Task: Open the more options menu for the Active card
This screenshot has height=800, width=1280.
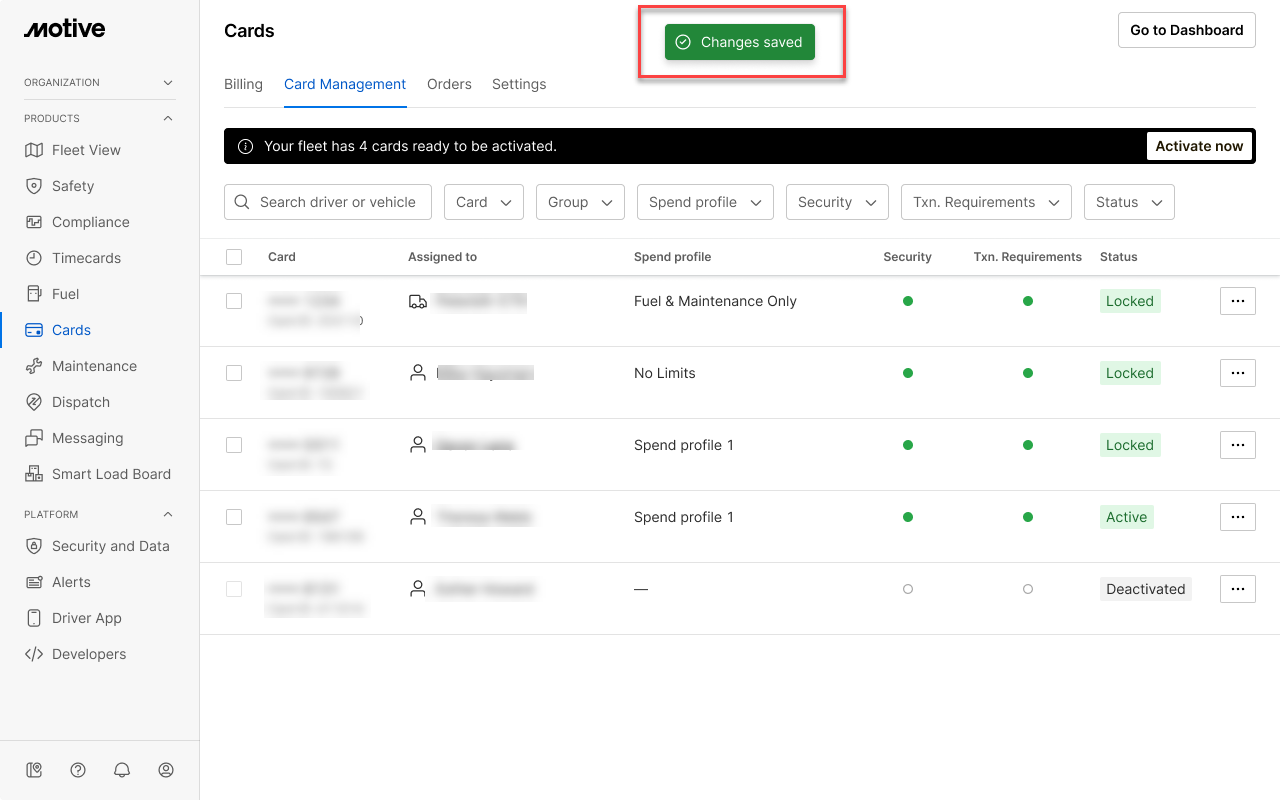Action: coord(1237,517)
